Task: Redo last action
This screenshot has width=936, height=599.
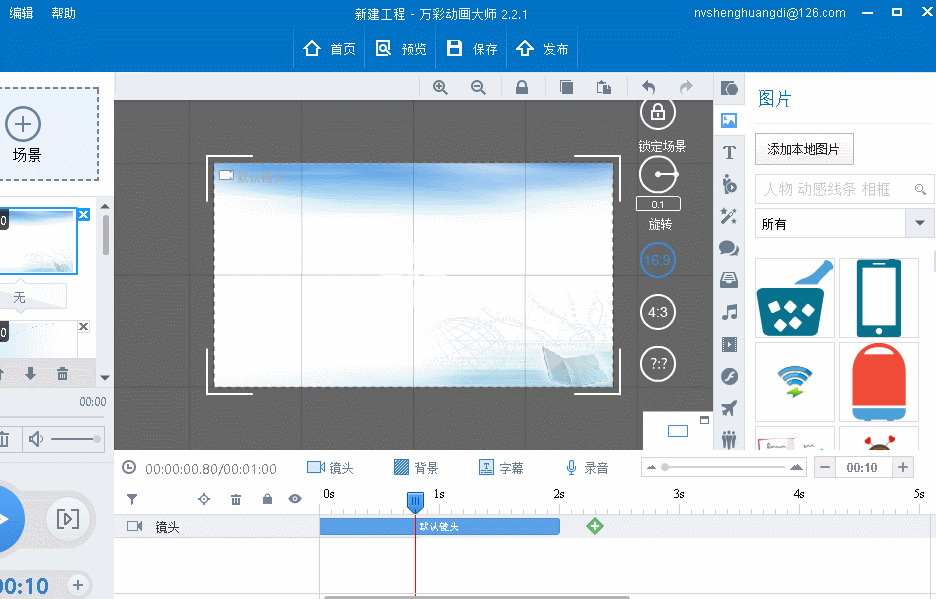Action: click(x=686, y=87)
